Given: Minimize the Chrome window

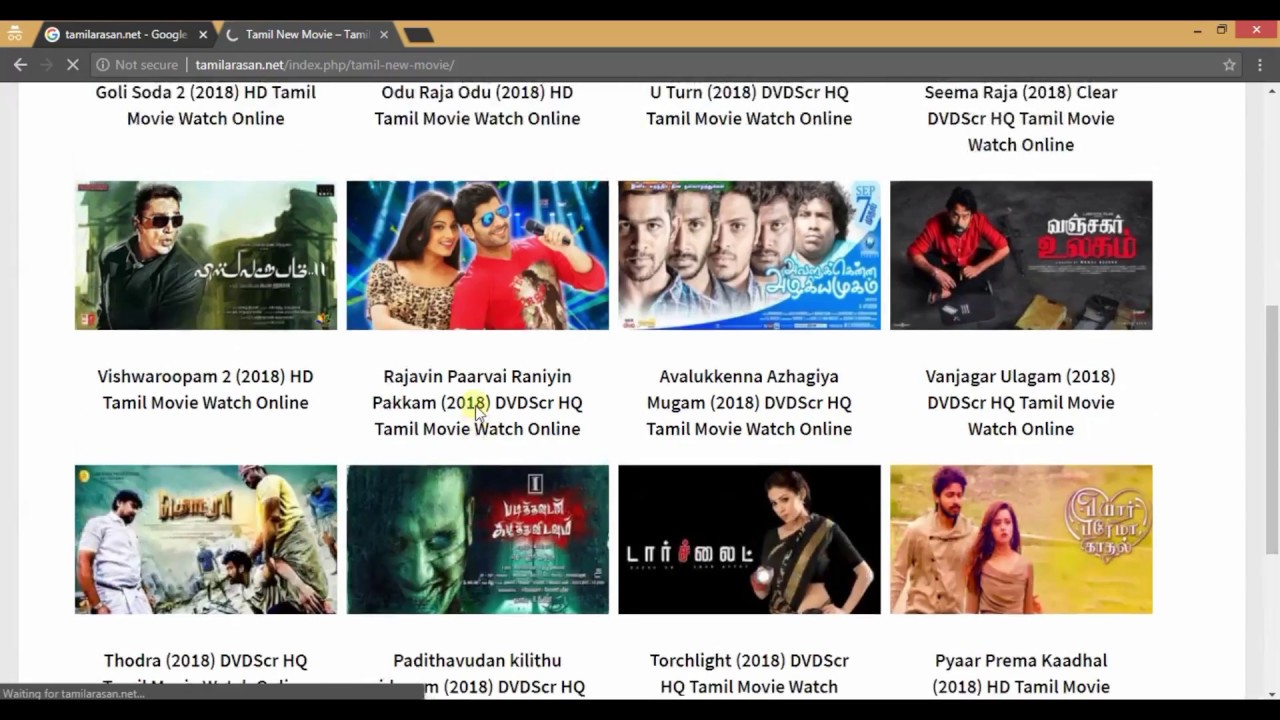Looking at the screenshot, I should pos(1197,30).
